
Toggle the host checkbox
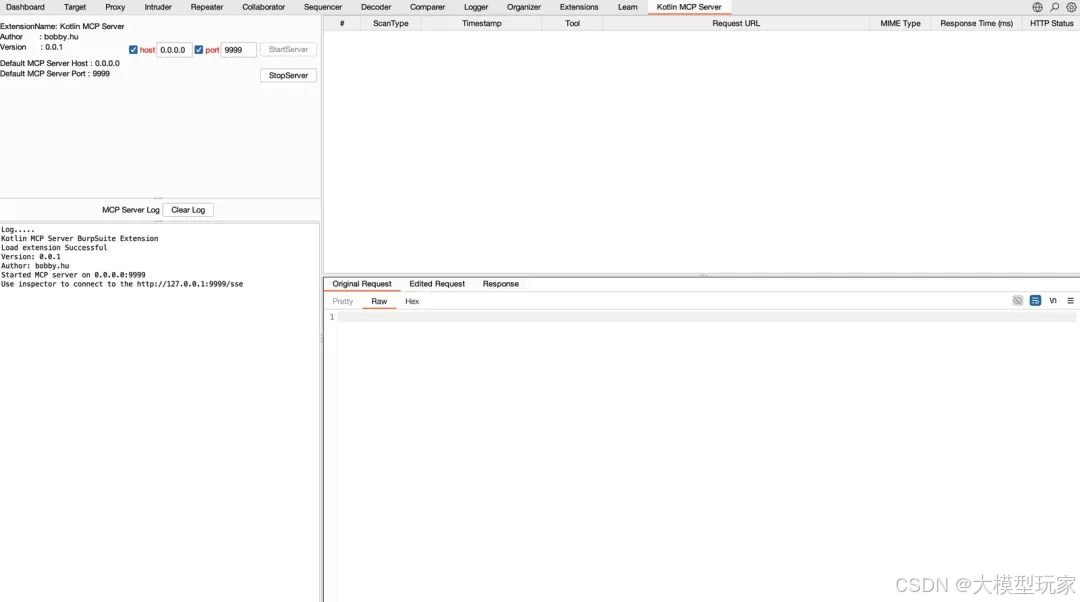[133, 50]
